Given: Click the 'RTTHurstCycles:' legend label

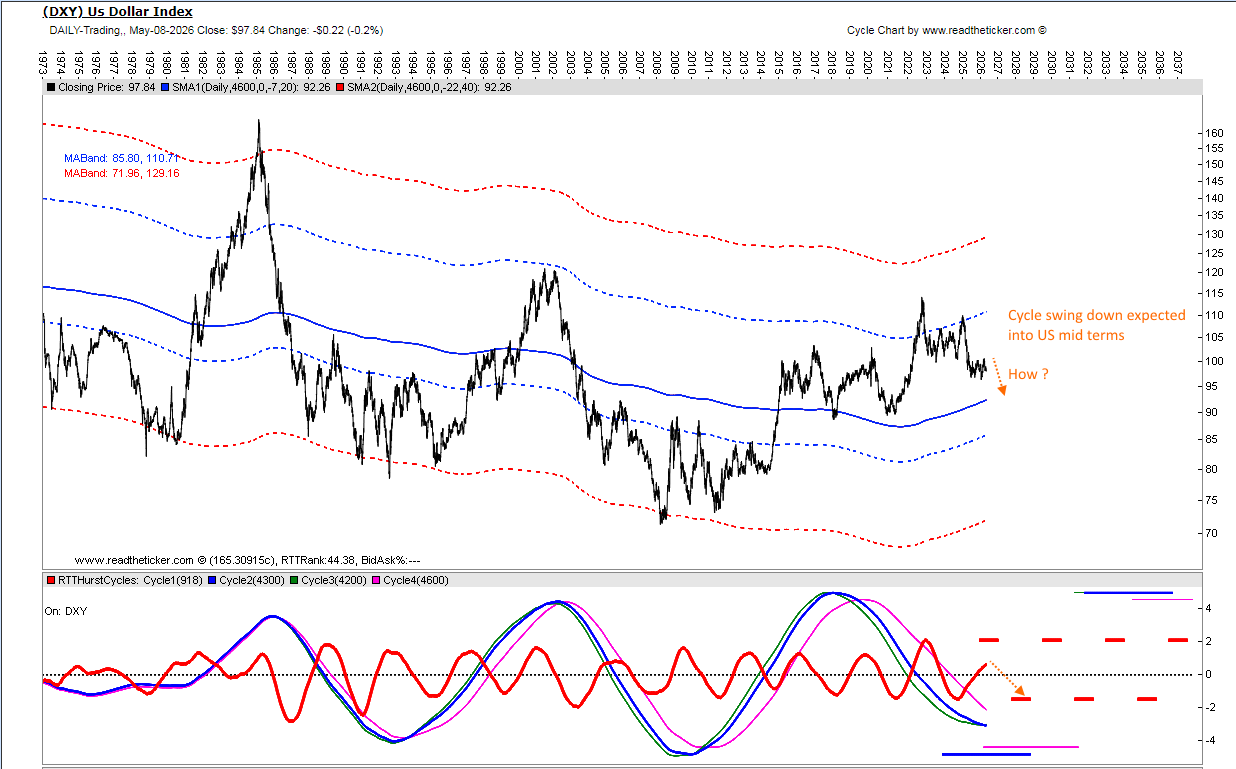Looking at the screenshot, I should click(x=99, y=580).
